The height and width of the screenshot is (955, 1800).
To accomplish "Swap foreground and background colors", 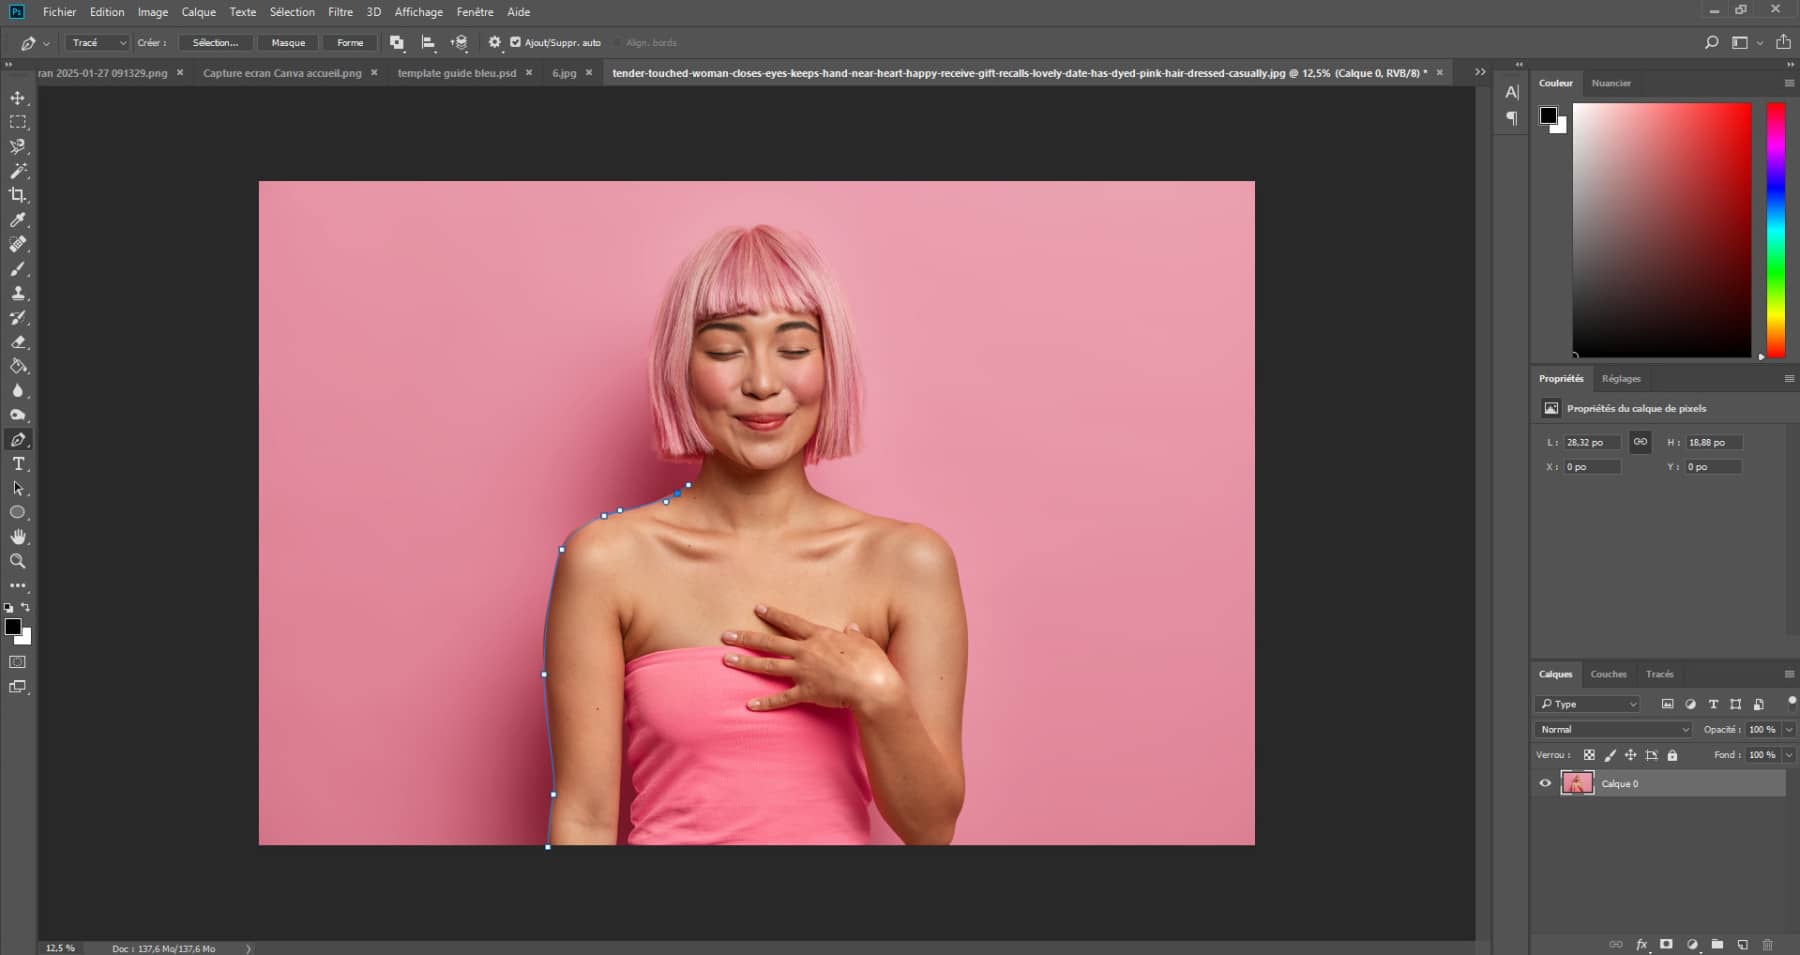I will 26,607.
